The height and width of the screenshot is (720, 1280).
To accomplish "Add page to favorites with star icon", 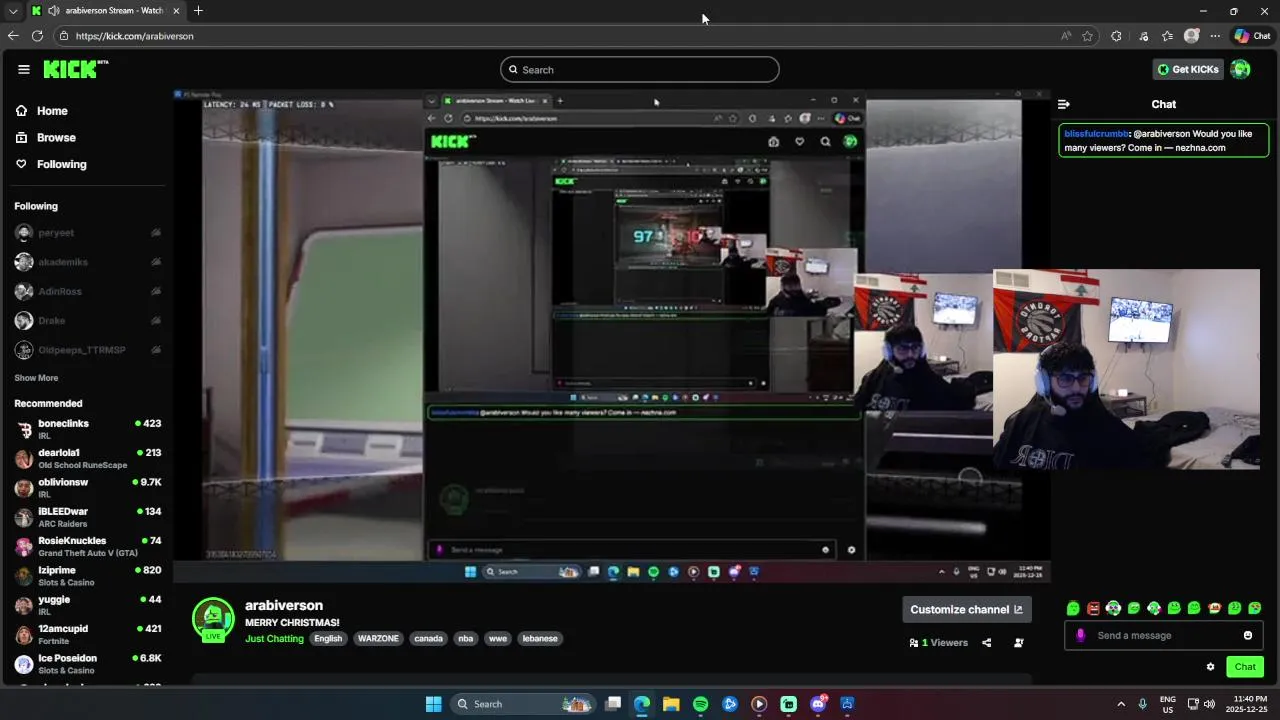I will tap(1088, 36).
